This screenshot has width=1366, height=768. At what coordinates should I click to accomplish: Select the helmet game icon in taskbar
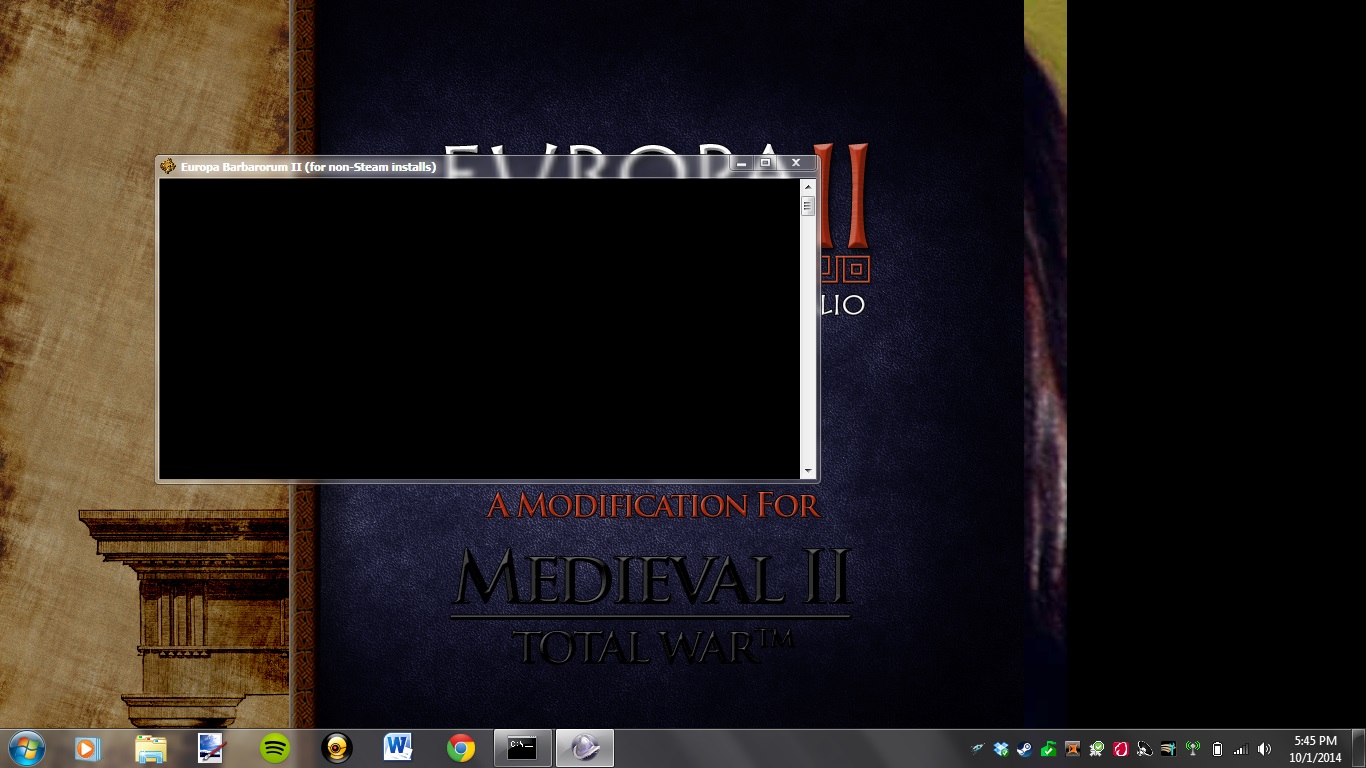tap(585, 748)
